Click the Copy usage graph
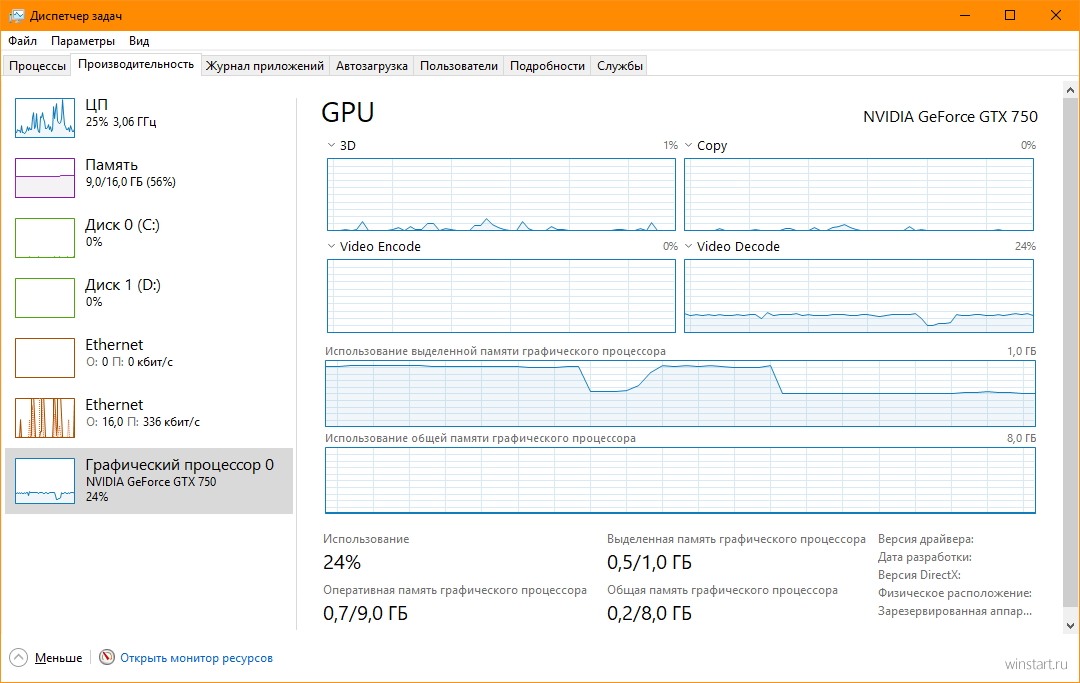Viewport: 1080px width, 683px height. 859,194
